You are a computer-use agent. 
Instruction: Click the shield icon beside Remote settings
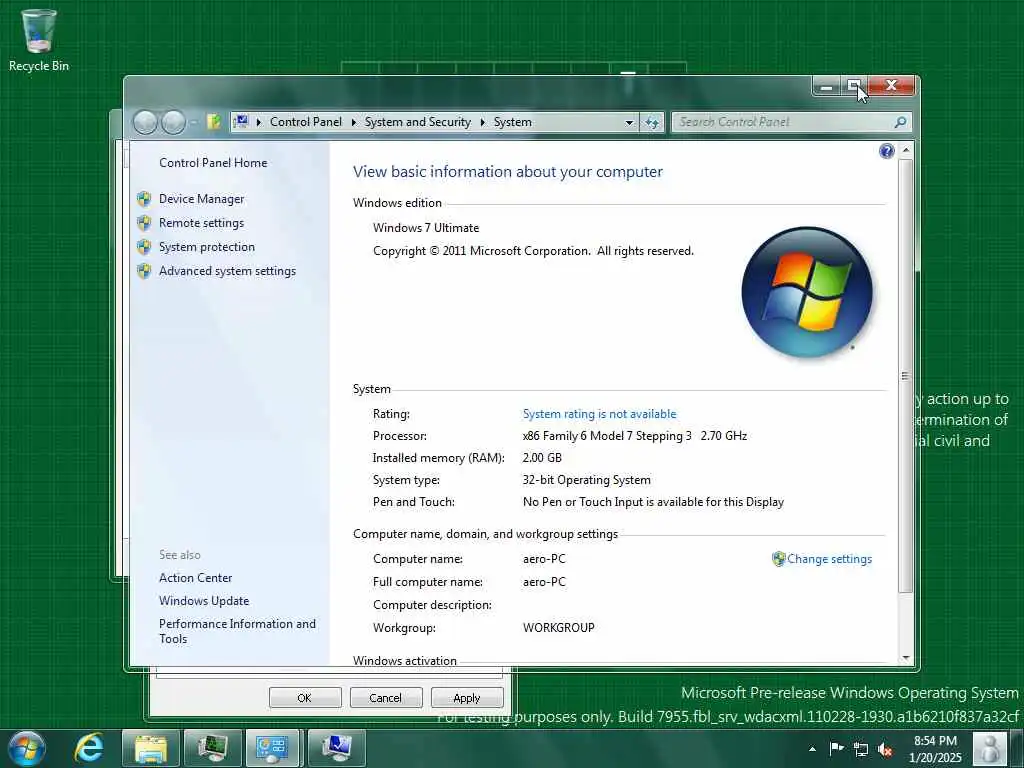point(144,223)
